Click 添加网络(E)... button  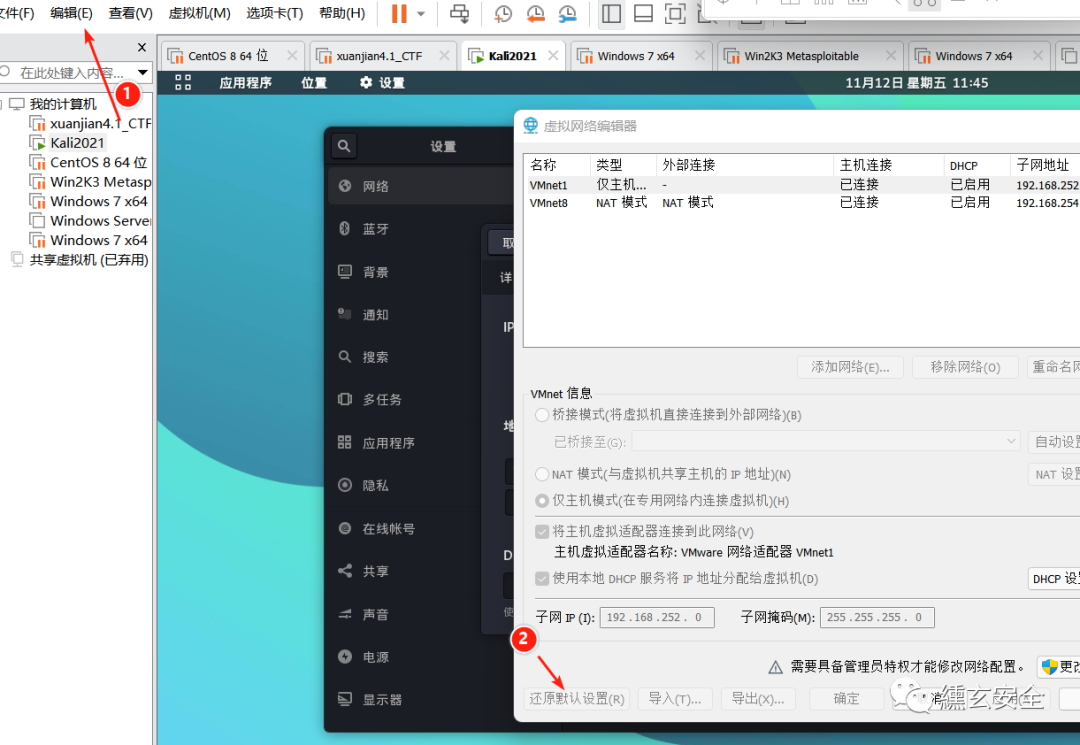coord(850,367)
